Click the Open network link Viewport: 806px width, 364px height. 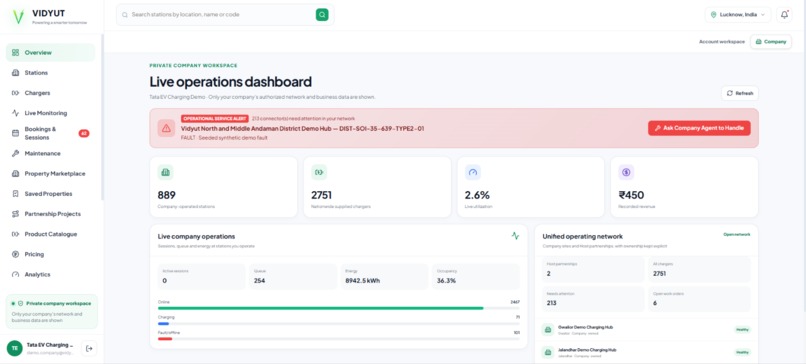737,234
